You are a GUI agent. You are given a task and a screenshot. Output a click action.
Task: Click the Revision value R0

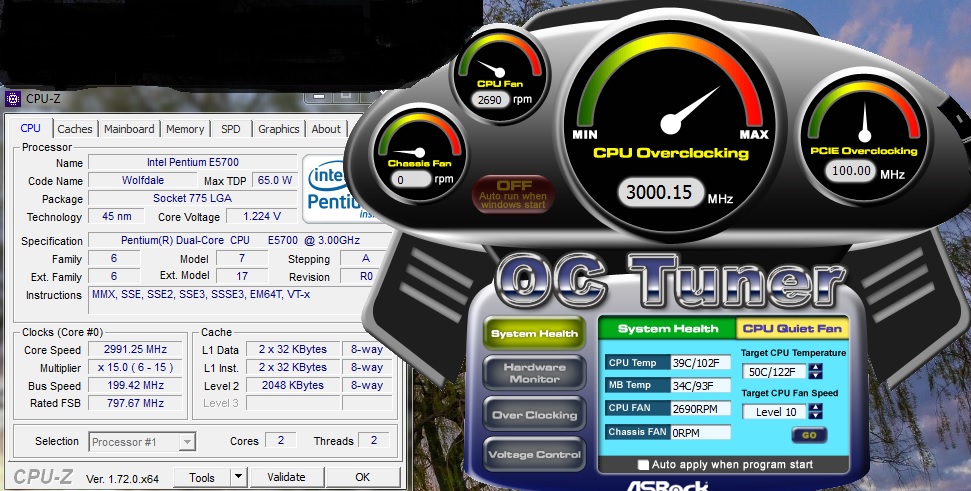pyautogui.click(x=366, y=276)
